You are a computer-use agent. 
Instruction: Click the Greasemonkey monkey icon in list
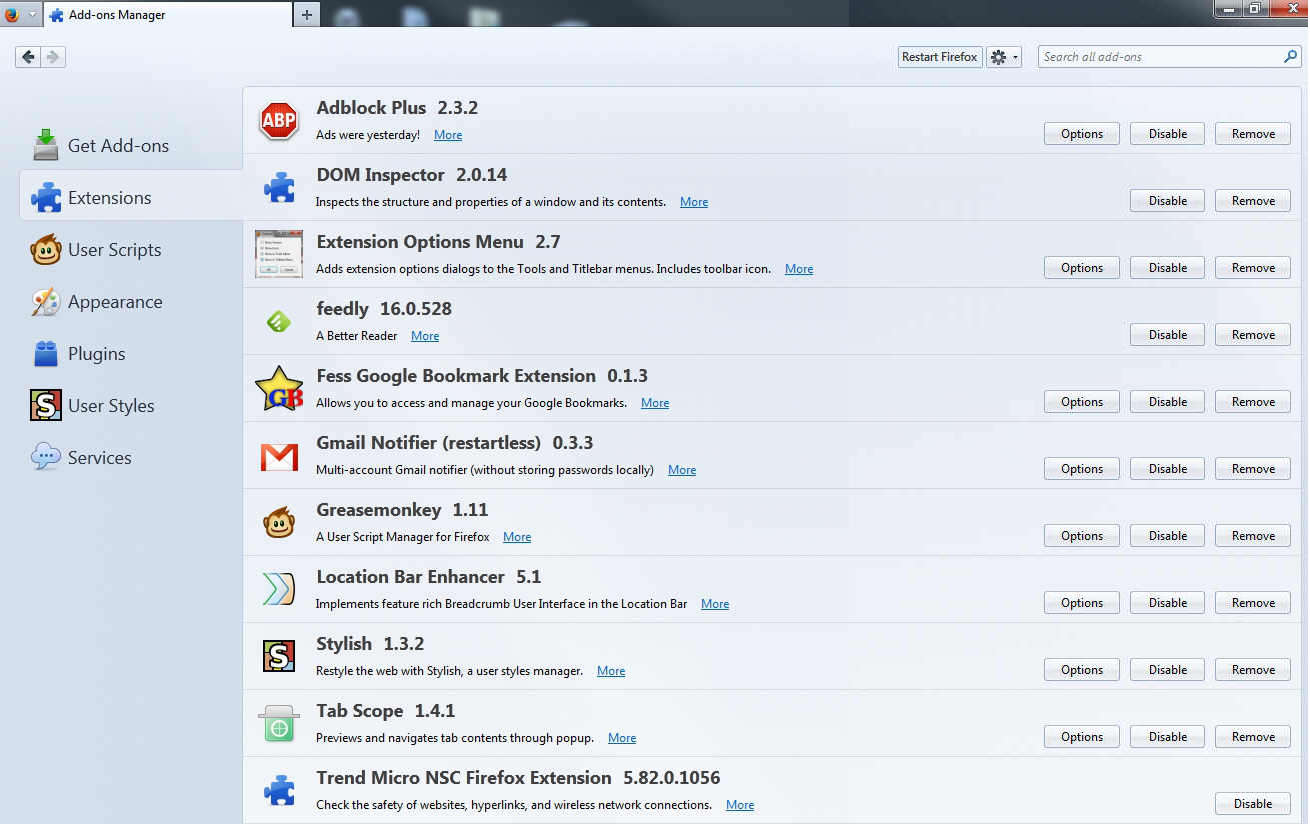(279, 522)
